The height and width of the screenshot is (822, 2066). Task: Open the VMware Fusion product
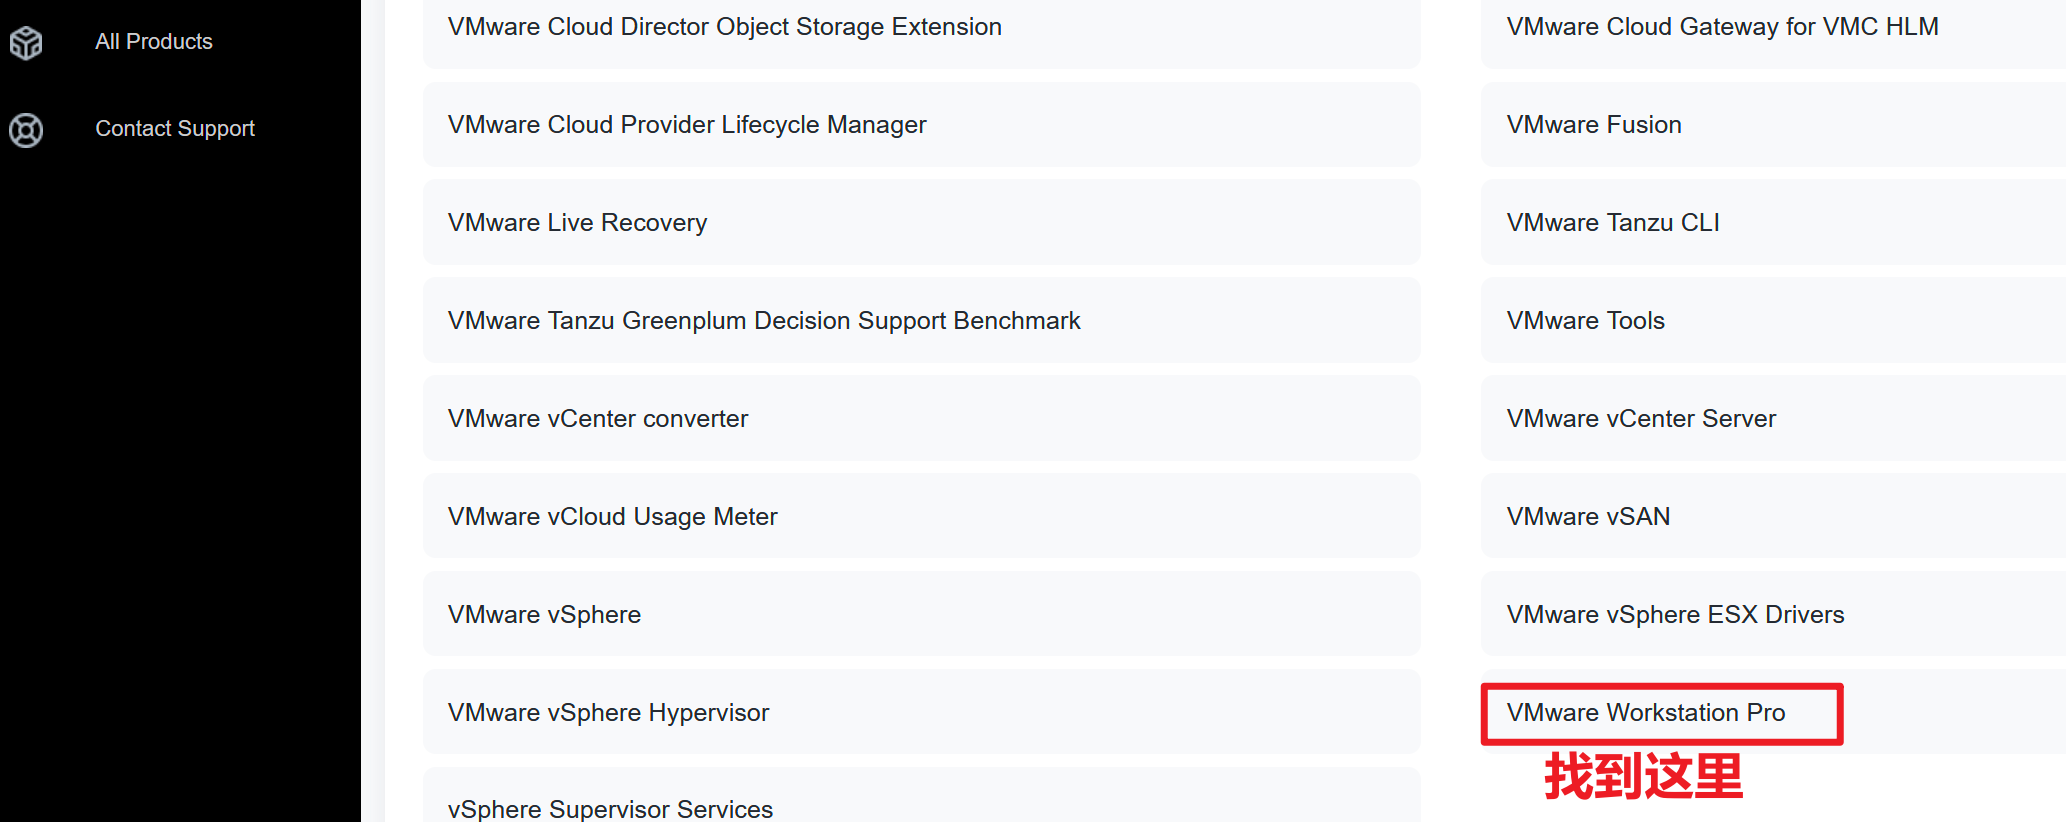[x=1594, y=125]
